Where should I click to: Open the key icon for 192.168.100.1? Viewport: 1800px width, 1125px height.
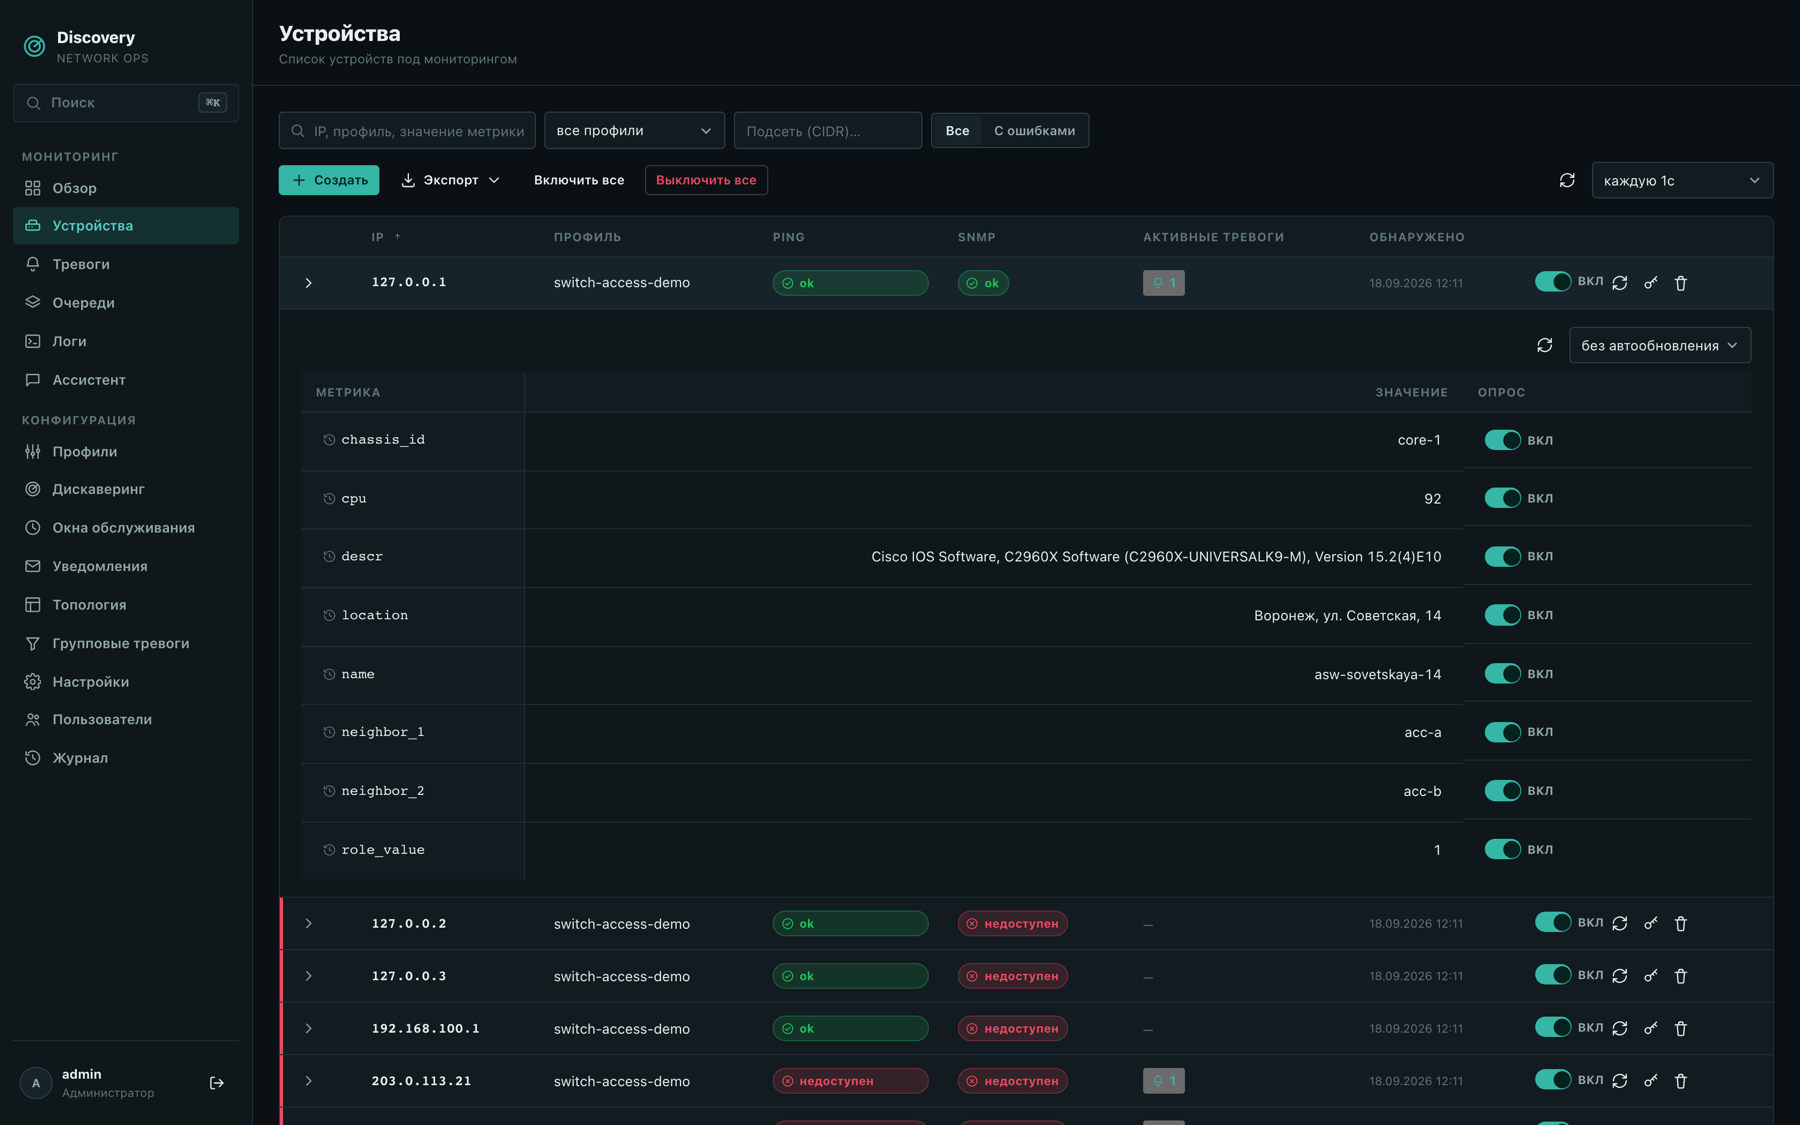click(1651, 1029)
